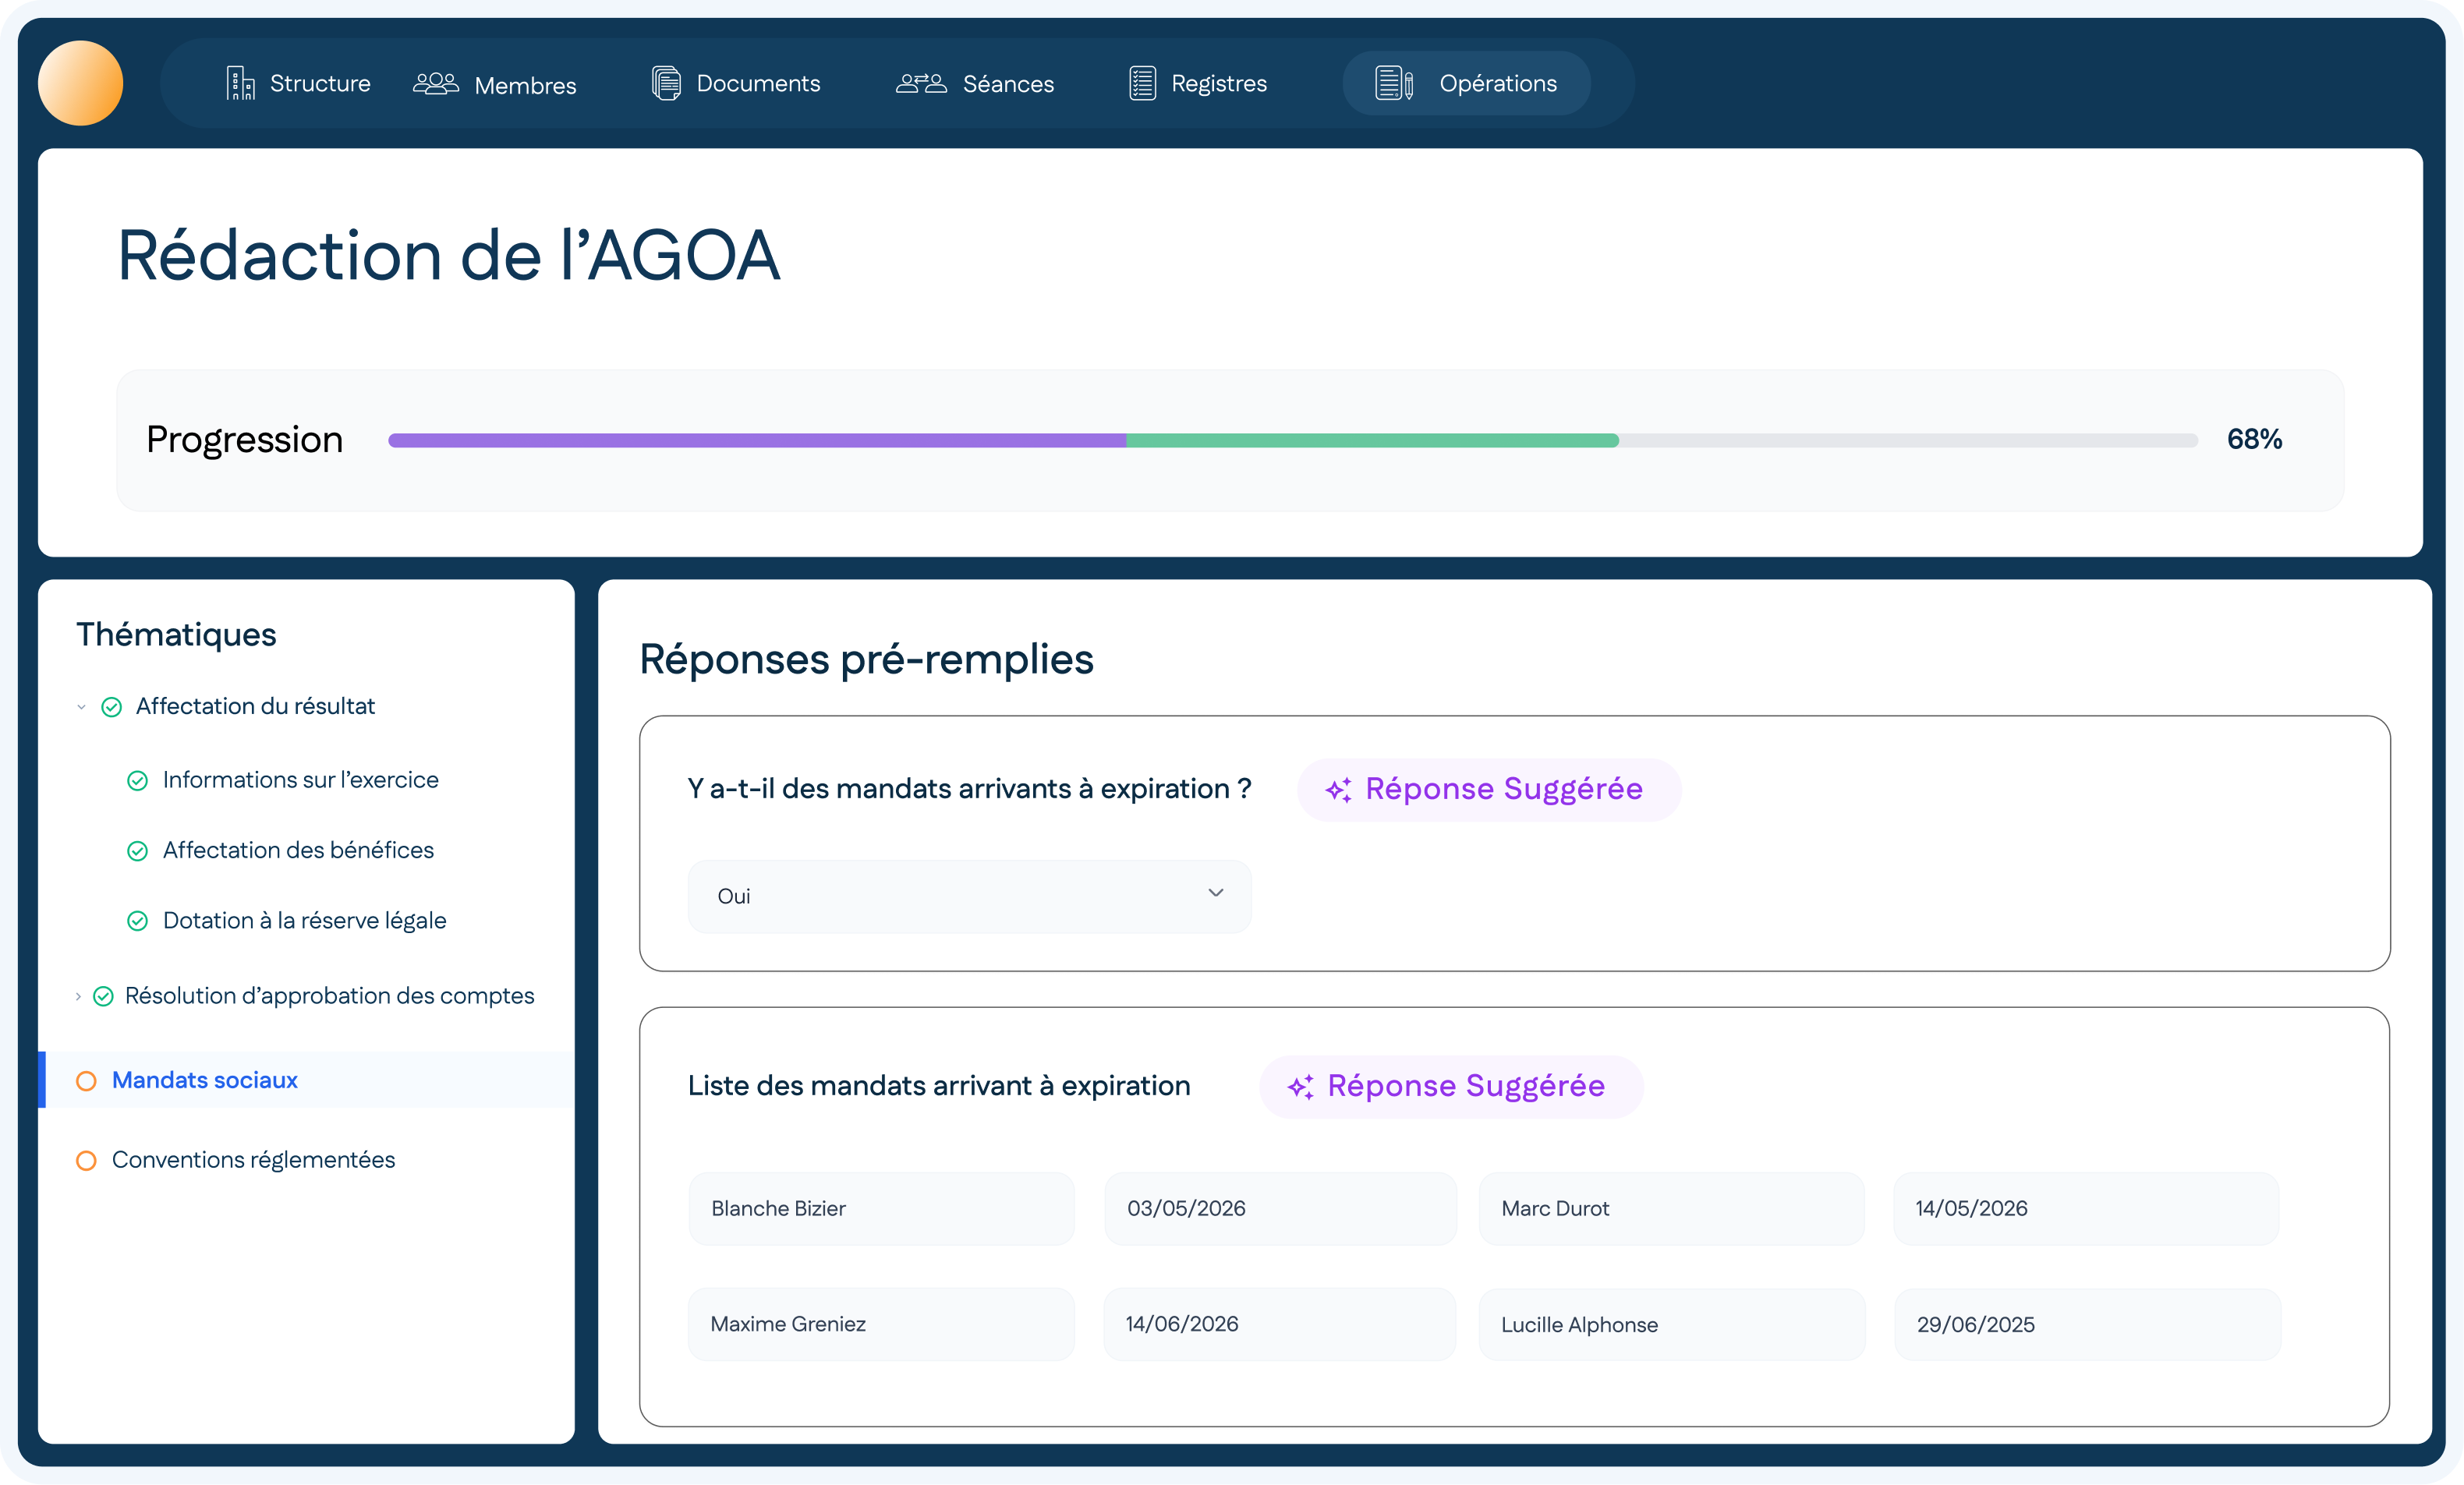Click the Liste des mandats arrivant à expiration label
The height and width of the screenshot is (1485, 2464).
click(939, 1086)
